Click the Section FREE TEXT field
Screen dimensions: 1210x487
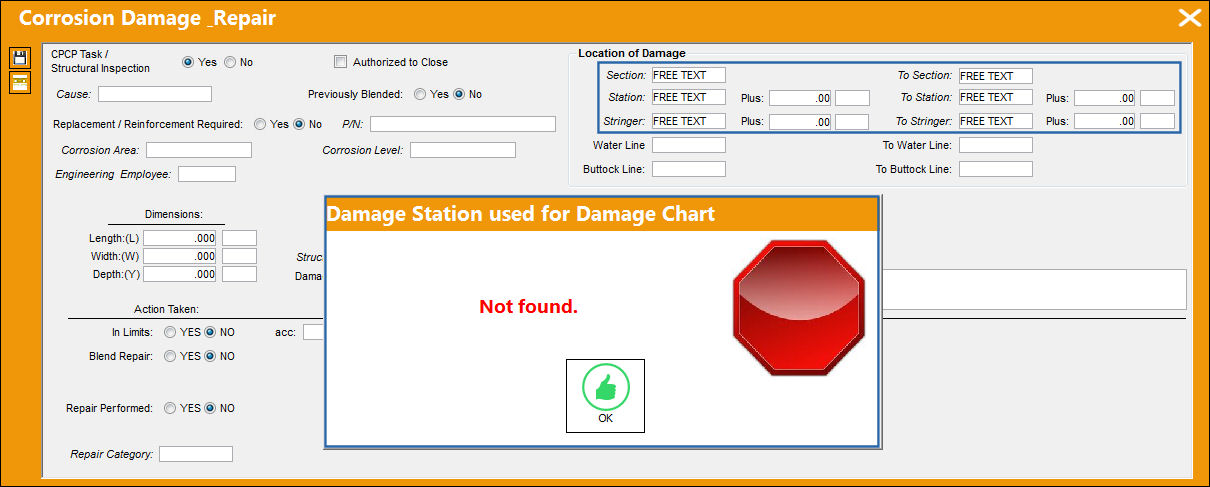point(688,75)
